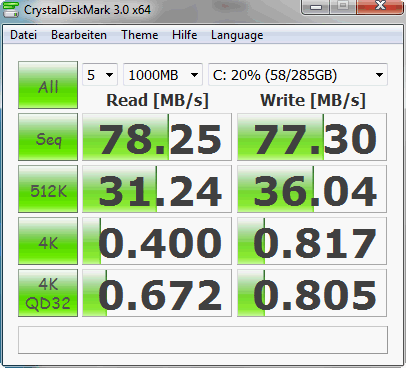Image resolution: width=406 pixels, height=368 pixels.
Task: Click the 4K write result 0.817
Action: click(312, 241)
